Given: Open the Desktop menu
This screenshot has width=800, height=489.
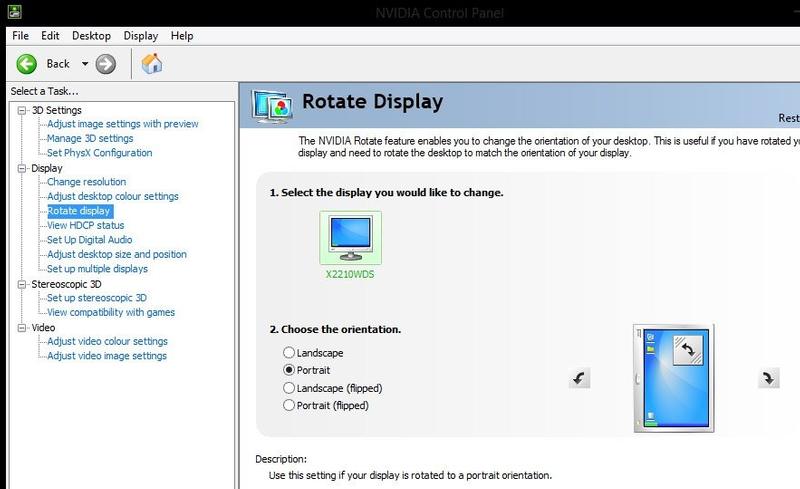Looking at the screenshot, I should (91, 36).
